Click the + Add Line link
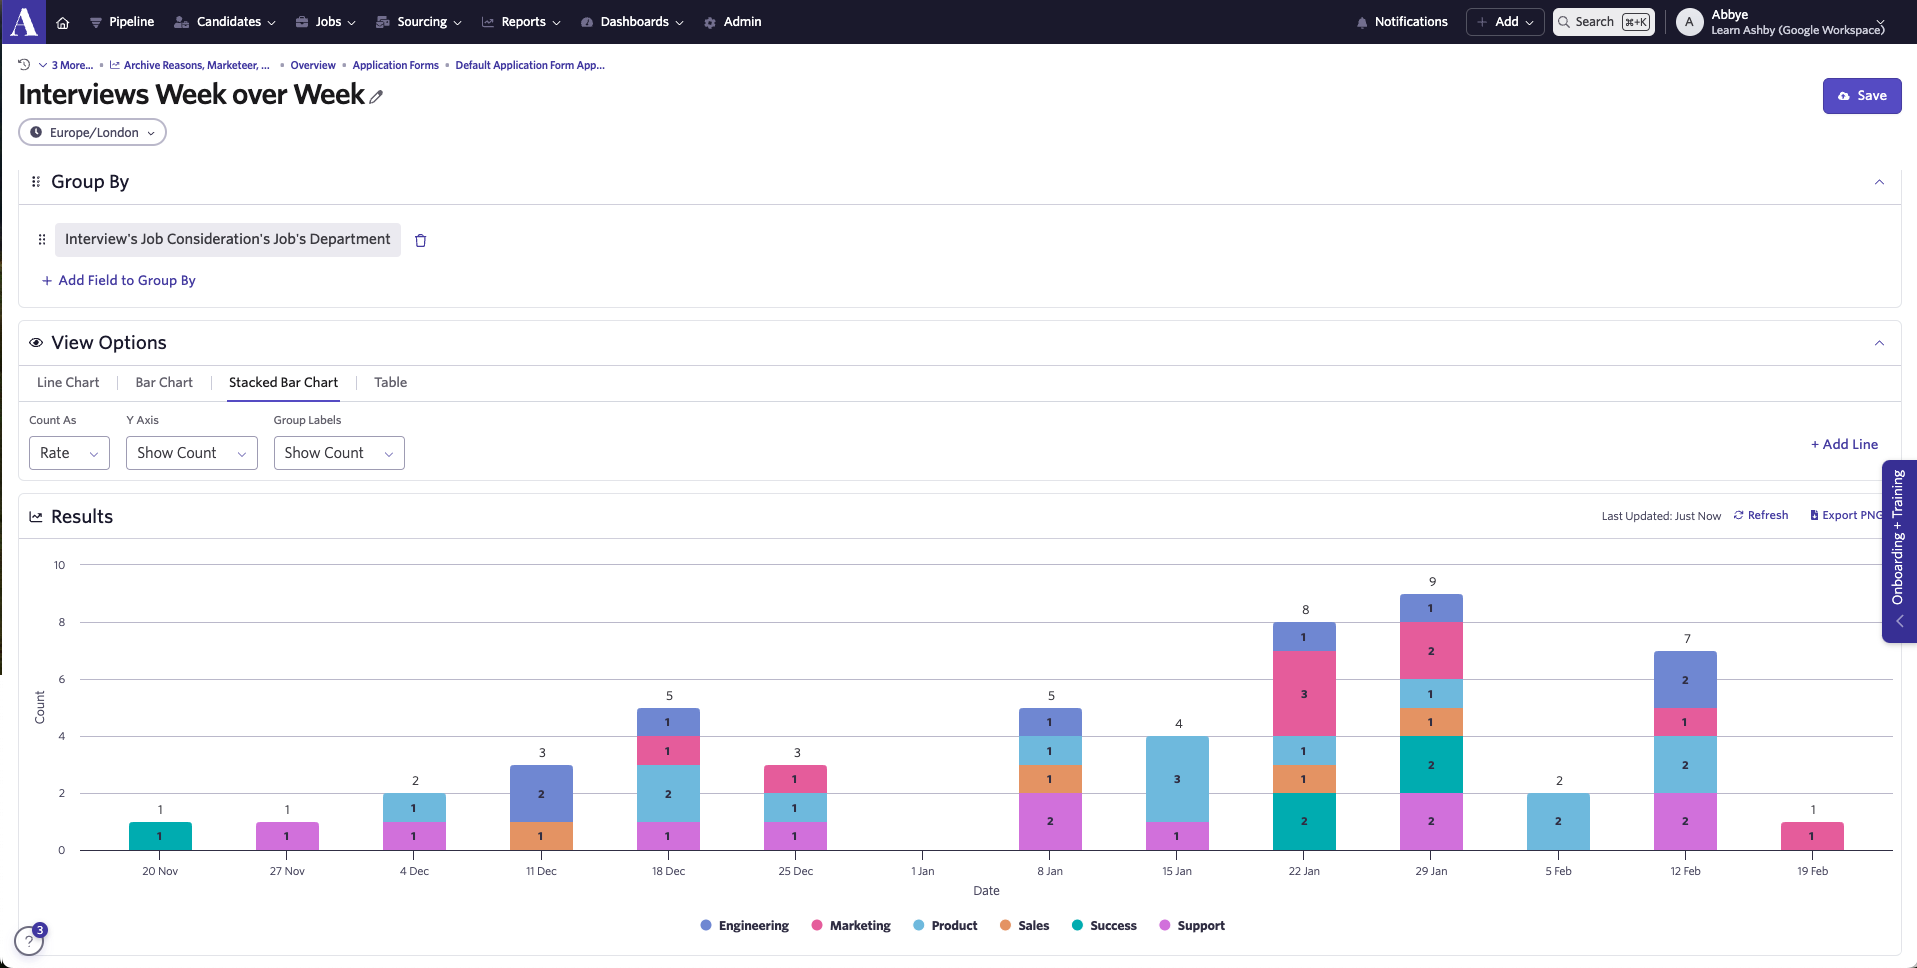This screenshot has width=1917, height=968. pos(1844,445)
